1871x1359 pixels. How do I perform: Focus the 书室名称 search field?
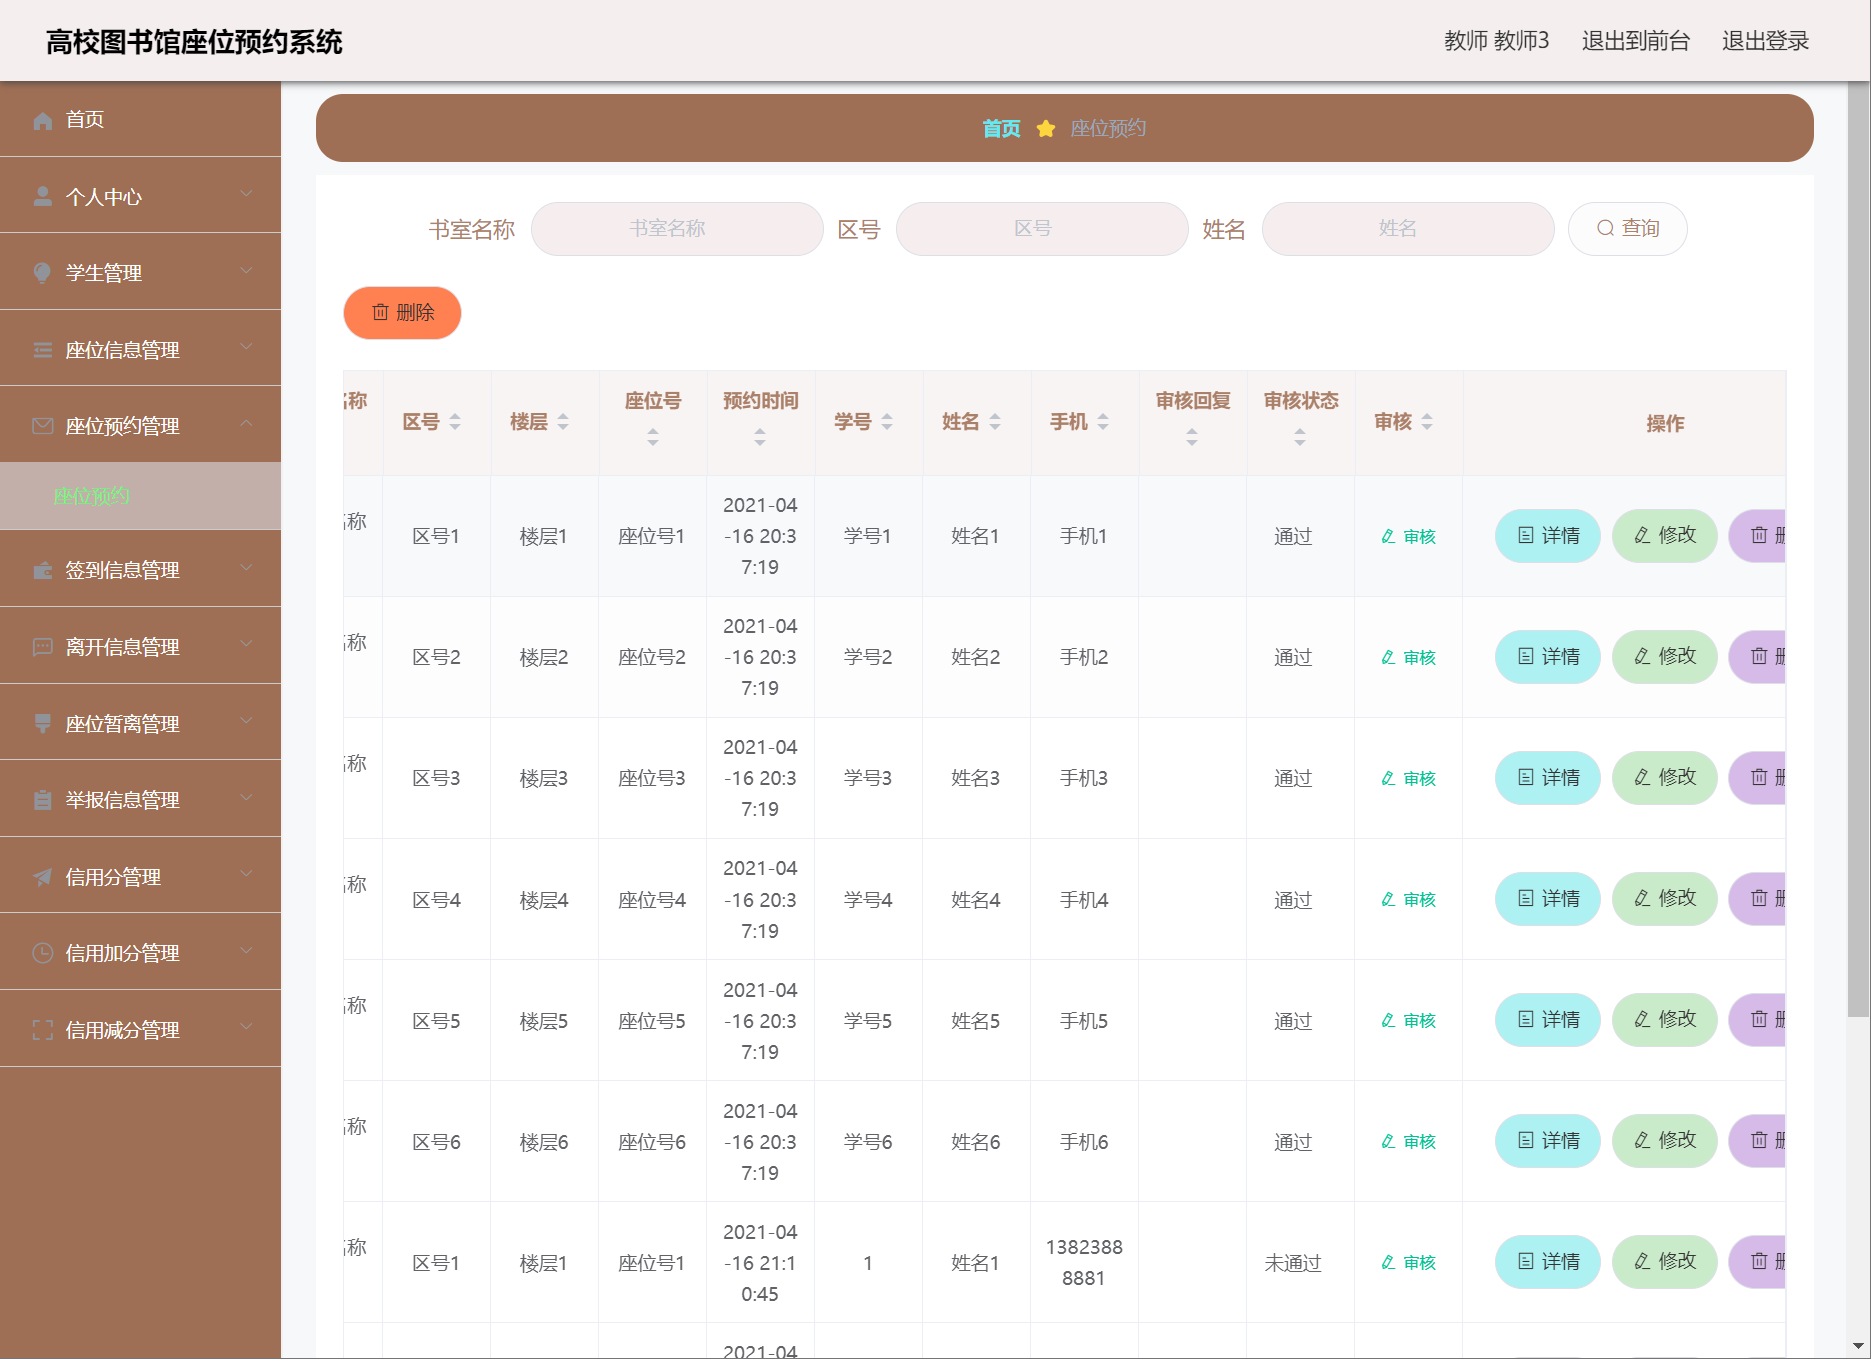click(x=677, y=228)
